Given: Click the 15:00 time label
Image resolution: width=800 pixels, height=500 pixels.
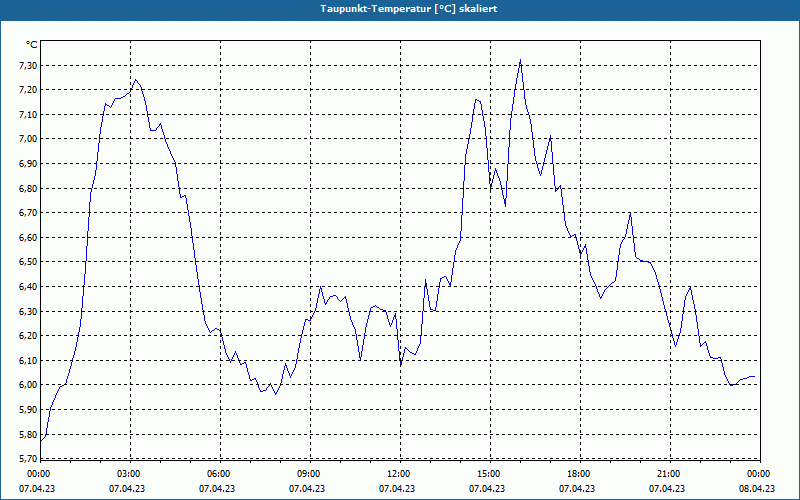Looking at the screenshot, I should (488, 474).
